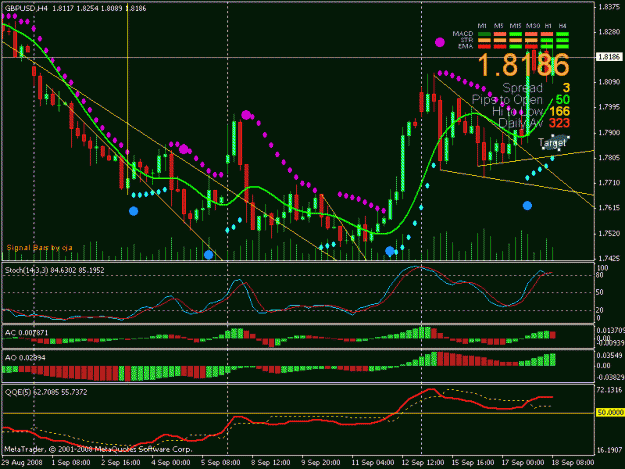Click the large magenta dot beside the MACD label
The width and height of the screenshot is (625, 469).
440,42
